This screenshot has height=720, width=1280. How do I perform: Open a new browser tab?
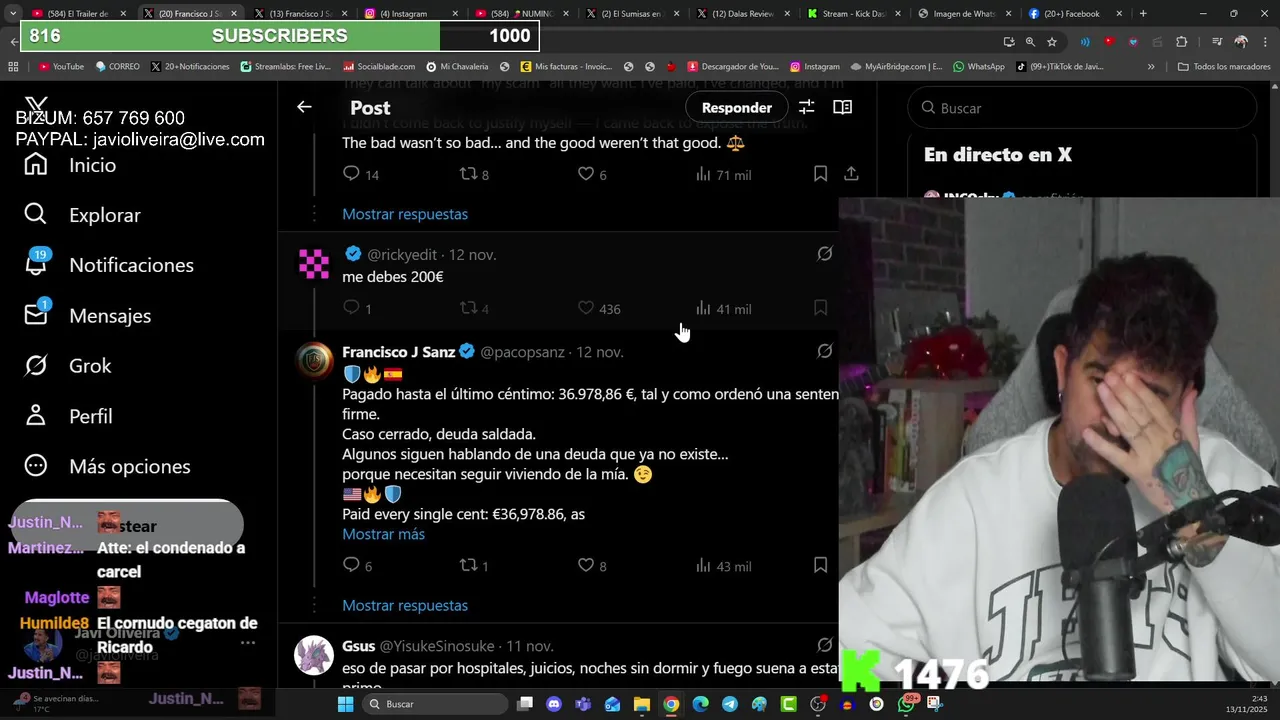(1143, 14)
